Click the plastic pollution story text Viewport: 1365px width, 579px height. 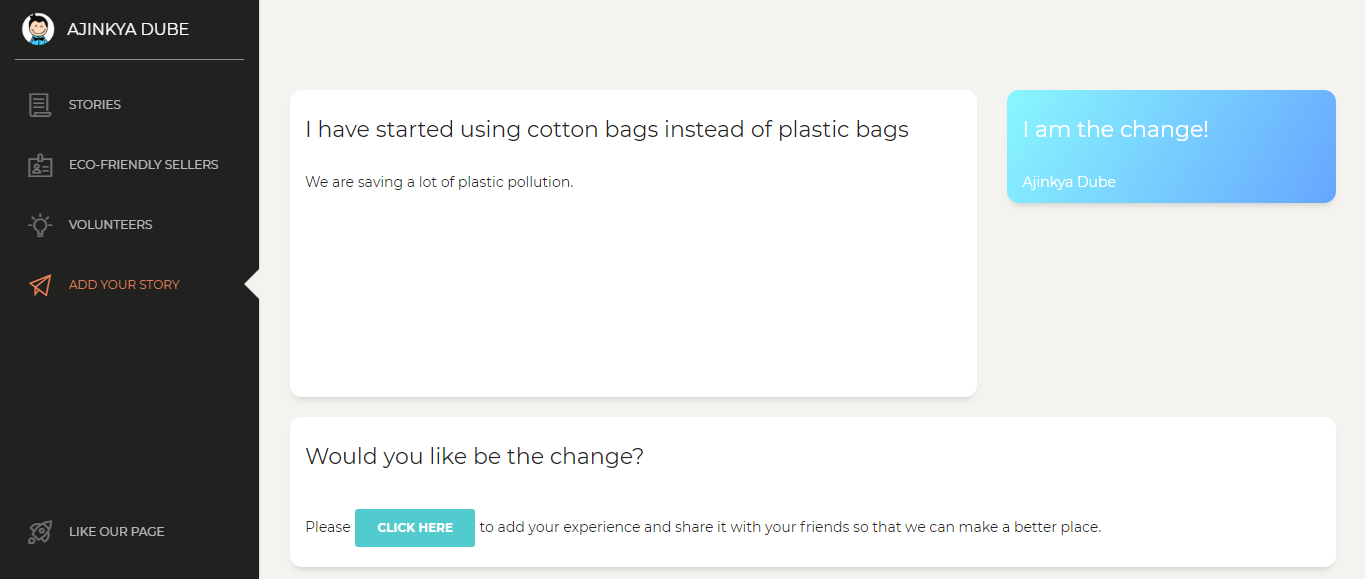coord(439,182)
